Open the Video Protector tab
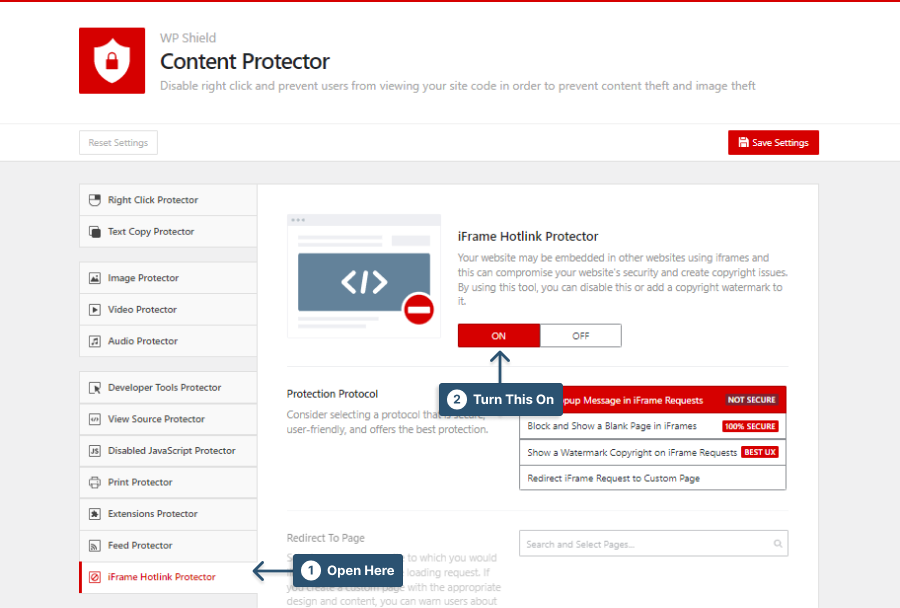This screenshot has height=608, width=900. click(x=168, y=309)
